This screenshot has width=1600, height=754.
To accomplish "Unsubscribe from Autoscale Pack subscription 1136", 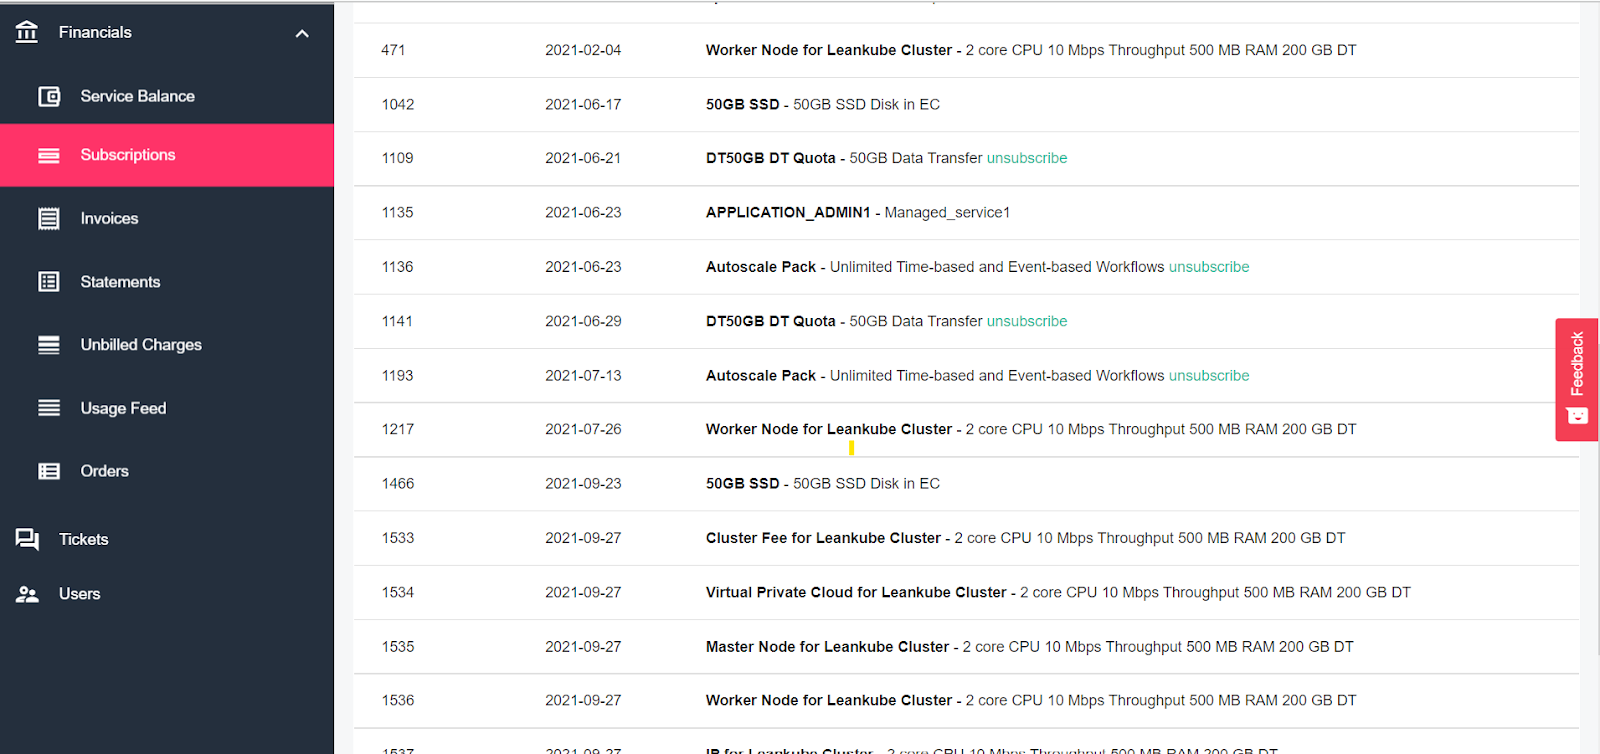I will click(x=1209, y=267).
